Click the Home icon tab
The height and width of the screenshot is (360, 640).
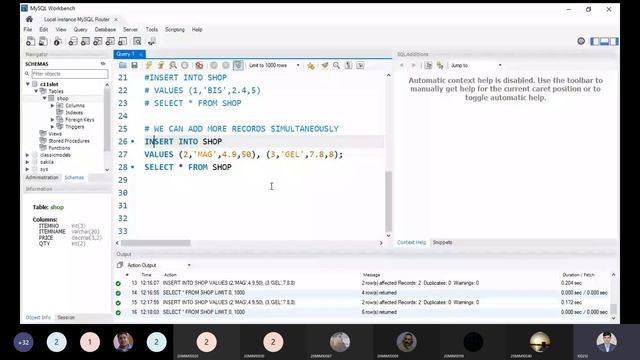(x=29, y=19)
